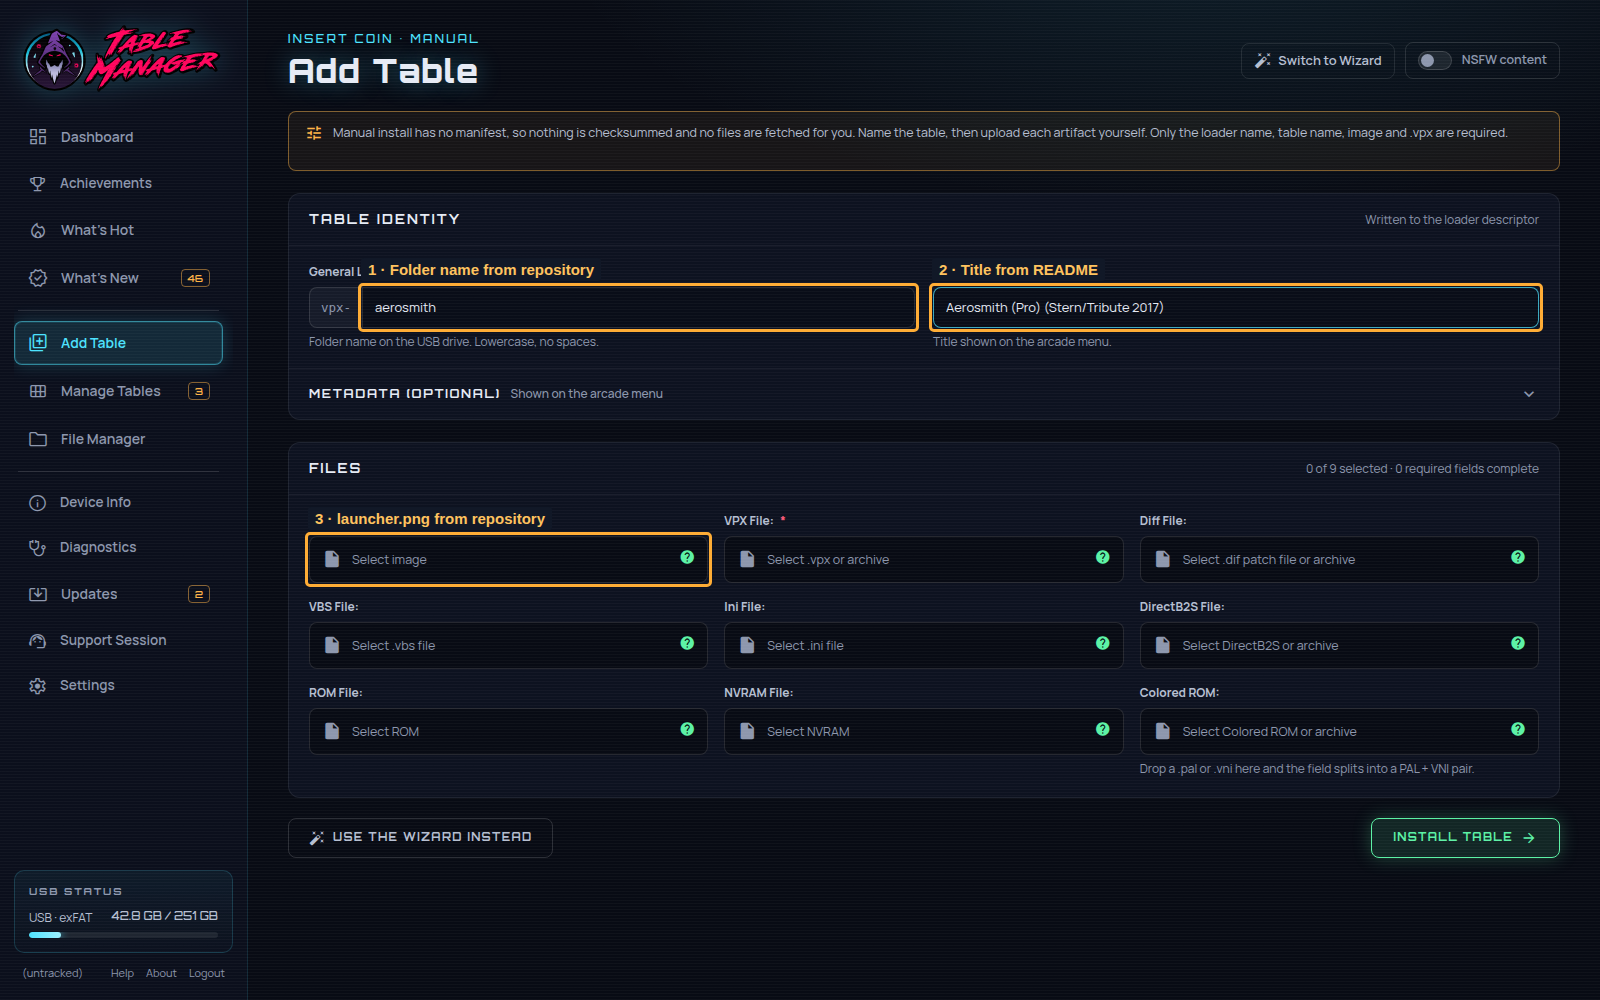The image size is (1600, 1000).
Task: Select Add Table in the sidebar
Action: pyautogui.click(x=118, y=343)
